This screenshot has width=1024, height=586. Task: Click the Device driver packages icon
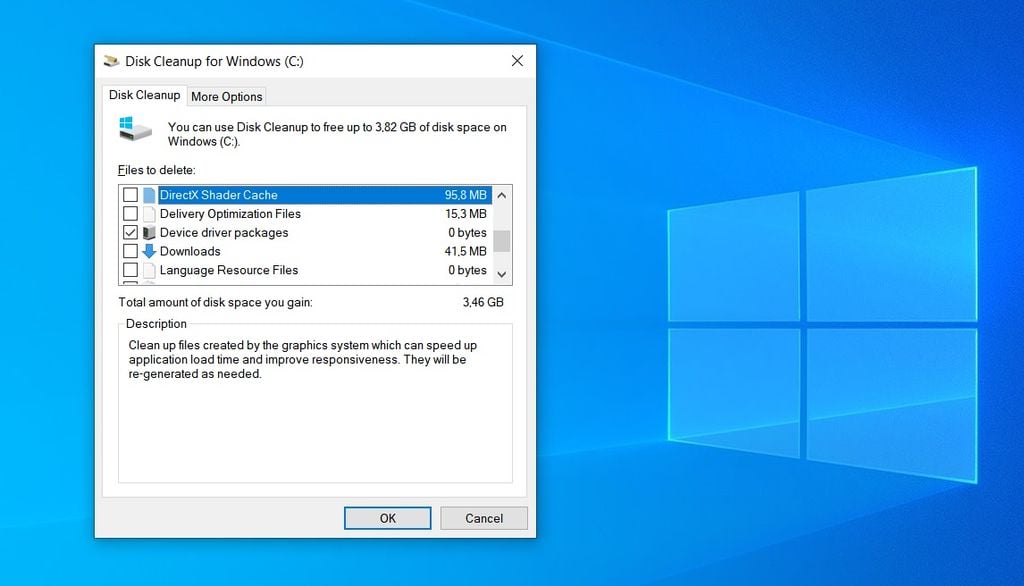(x=149, y=233)
